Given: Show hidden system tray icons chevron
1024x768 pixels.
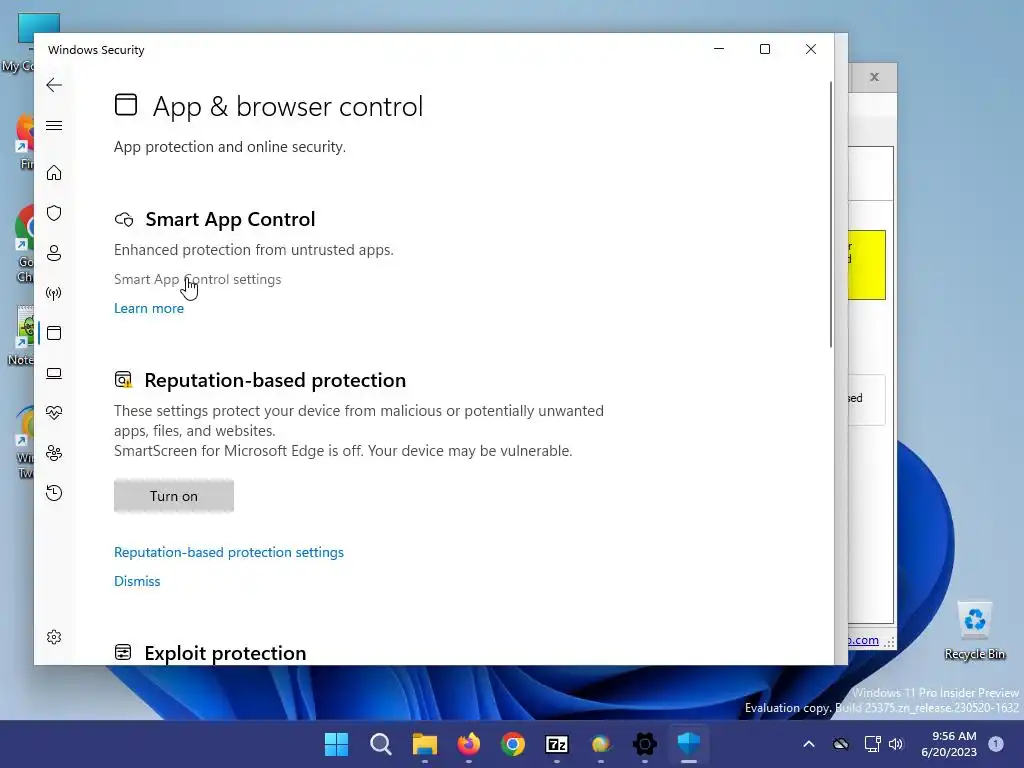Looking at the screenshot, I should 808,744.
